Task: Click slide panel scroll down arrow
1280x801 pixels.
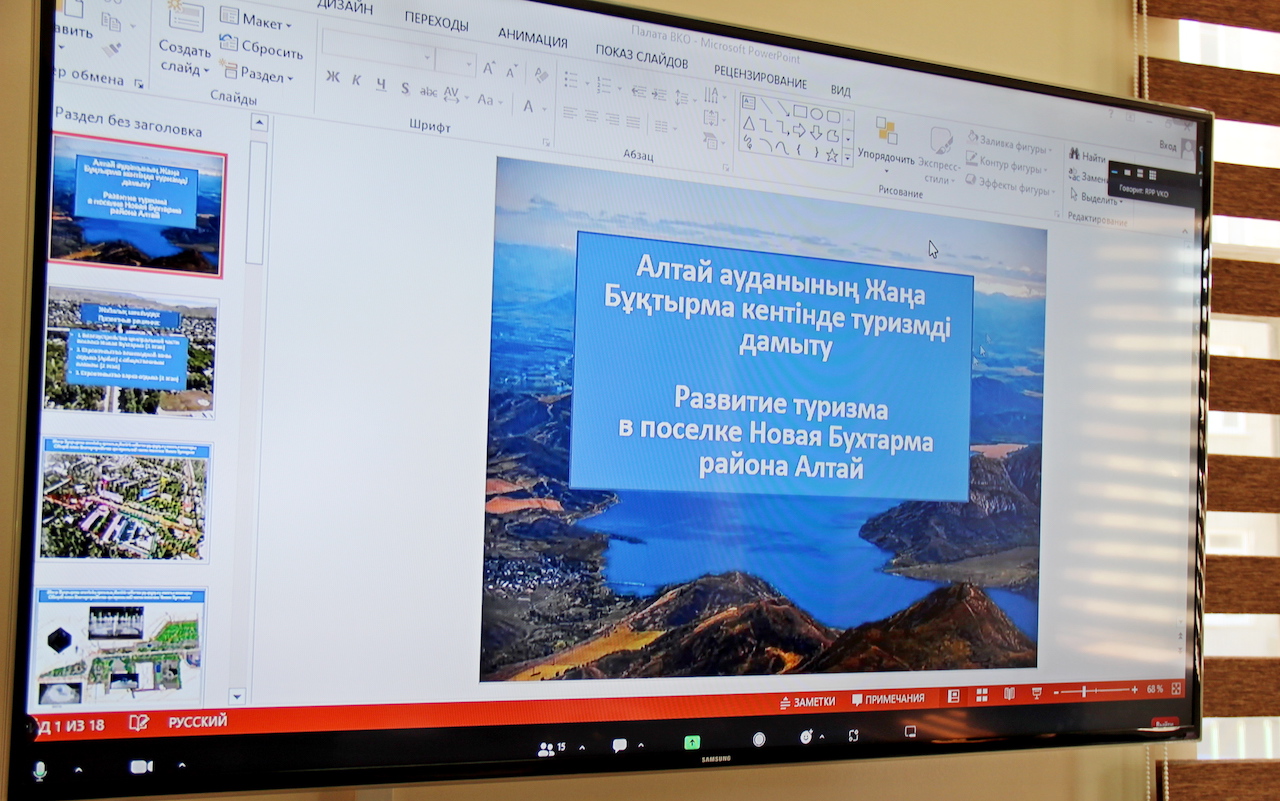Action: click(237, 696)
